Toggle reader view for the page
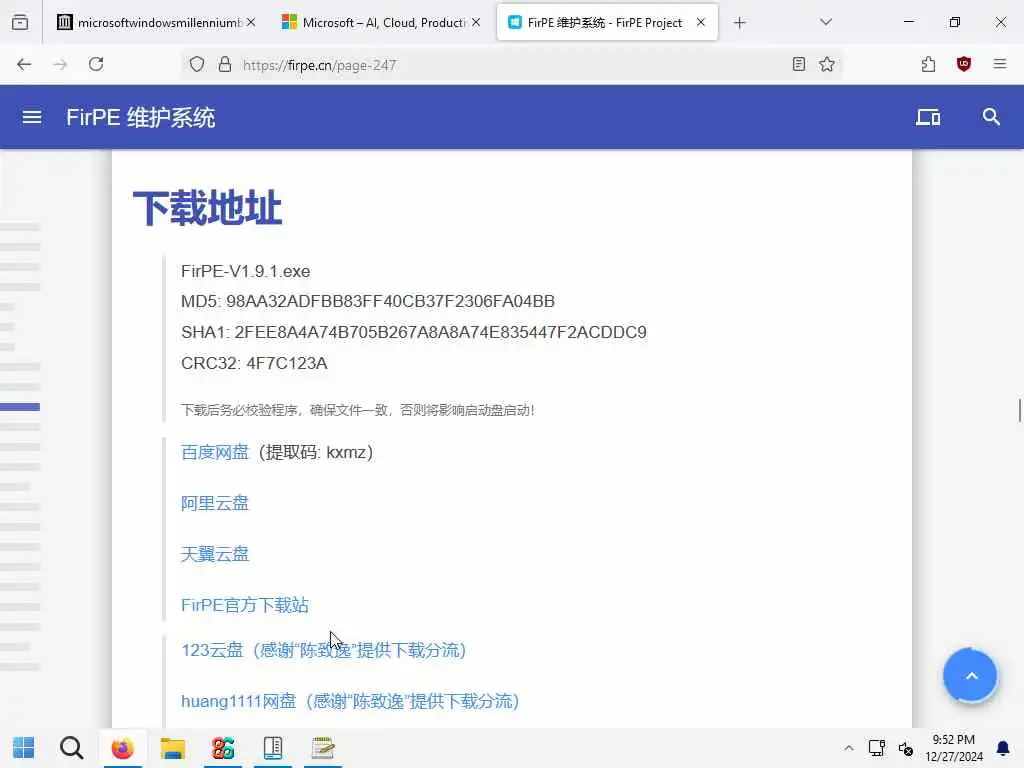The height and width of the screenshot is (768, 1024). pyautogui.click(x=799, y=64)
